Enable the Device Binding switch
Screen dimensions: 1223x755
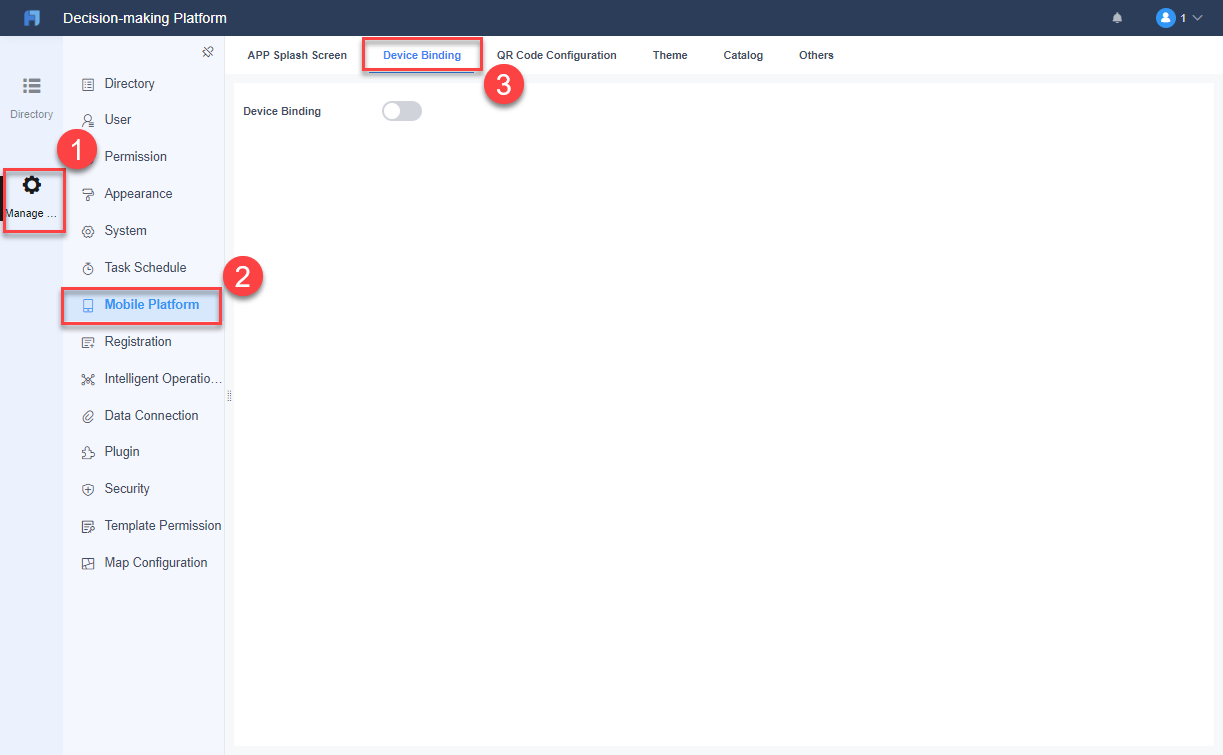[401, 110]
